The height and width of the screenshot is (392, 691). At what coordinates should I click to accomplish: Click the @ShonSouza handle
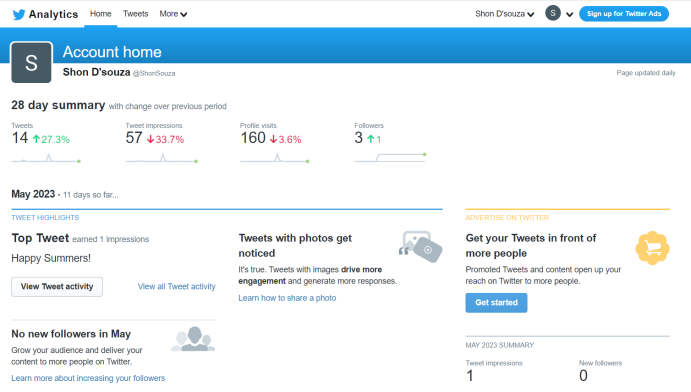154,74
